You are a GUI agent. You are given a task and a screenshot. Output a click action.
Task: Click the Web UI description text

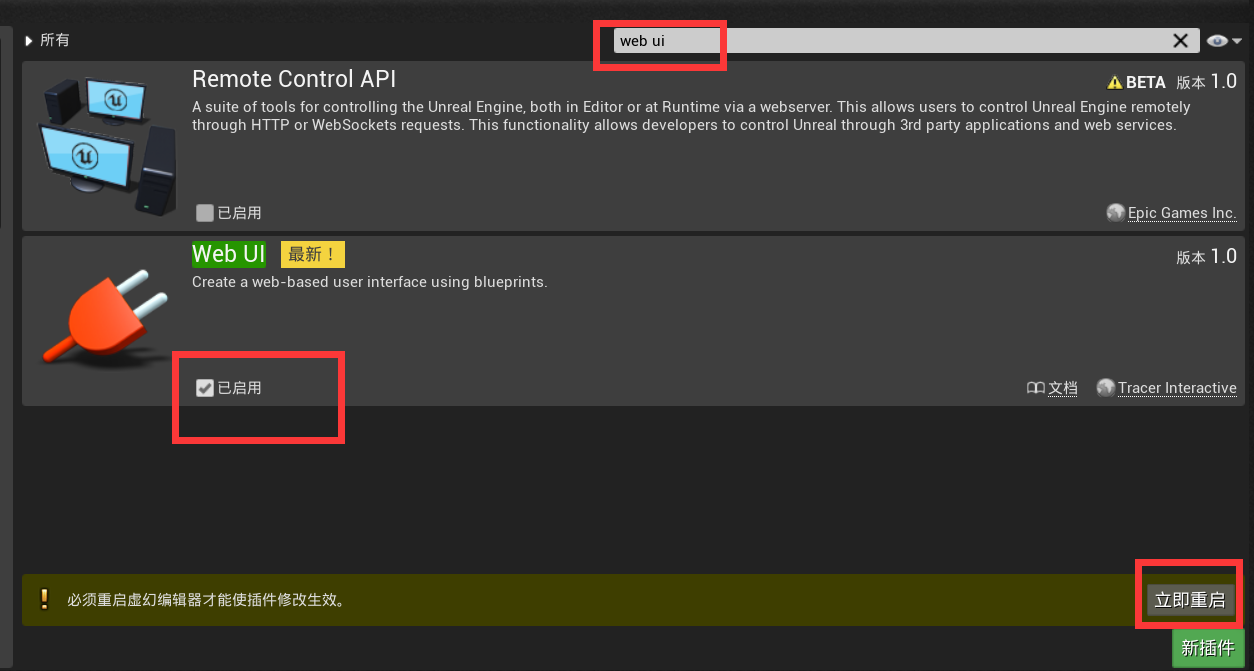(x=370, y=282)
